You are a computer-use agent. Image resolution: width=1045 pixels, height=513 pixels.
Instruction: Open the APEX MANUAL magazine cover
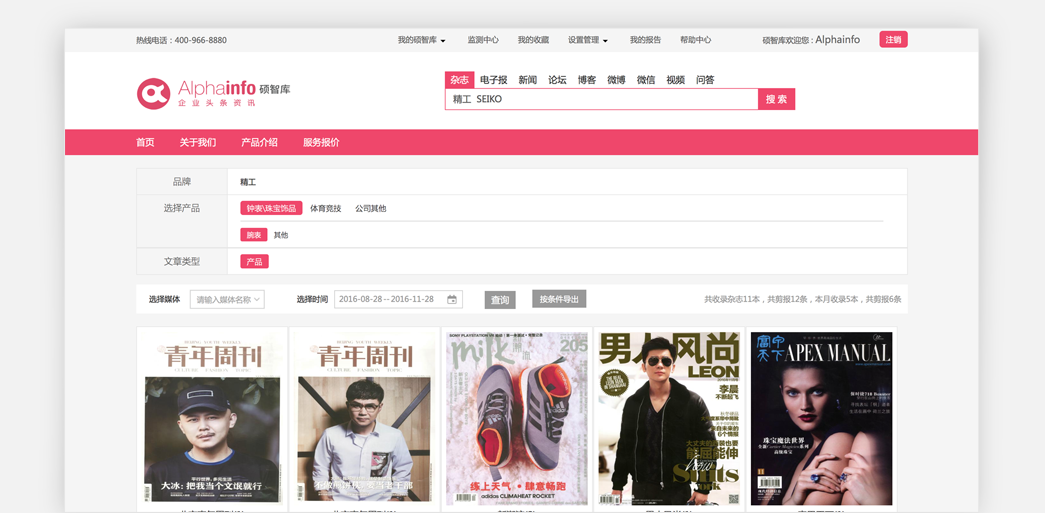821,419
